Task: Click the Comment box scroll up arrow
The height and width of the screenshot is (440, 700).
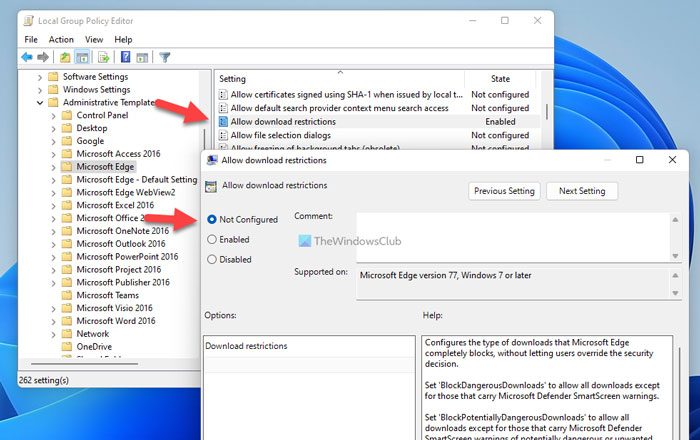Action: [x=675, y=219]
